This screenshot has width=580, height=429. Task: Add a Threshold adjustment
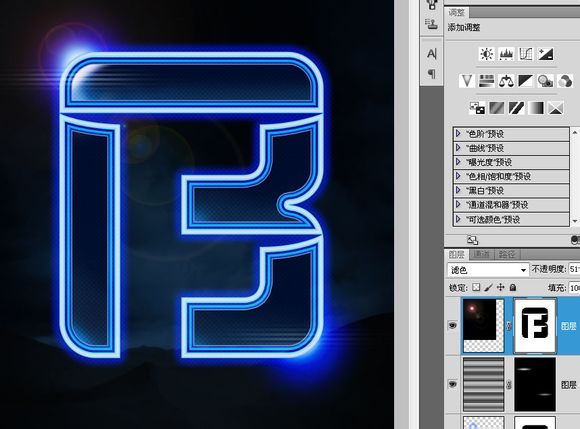(x=516, y=108)
